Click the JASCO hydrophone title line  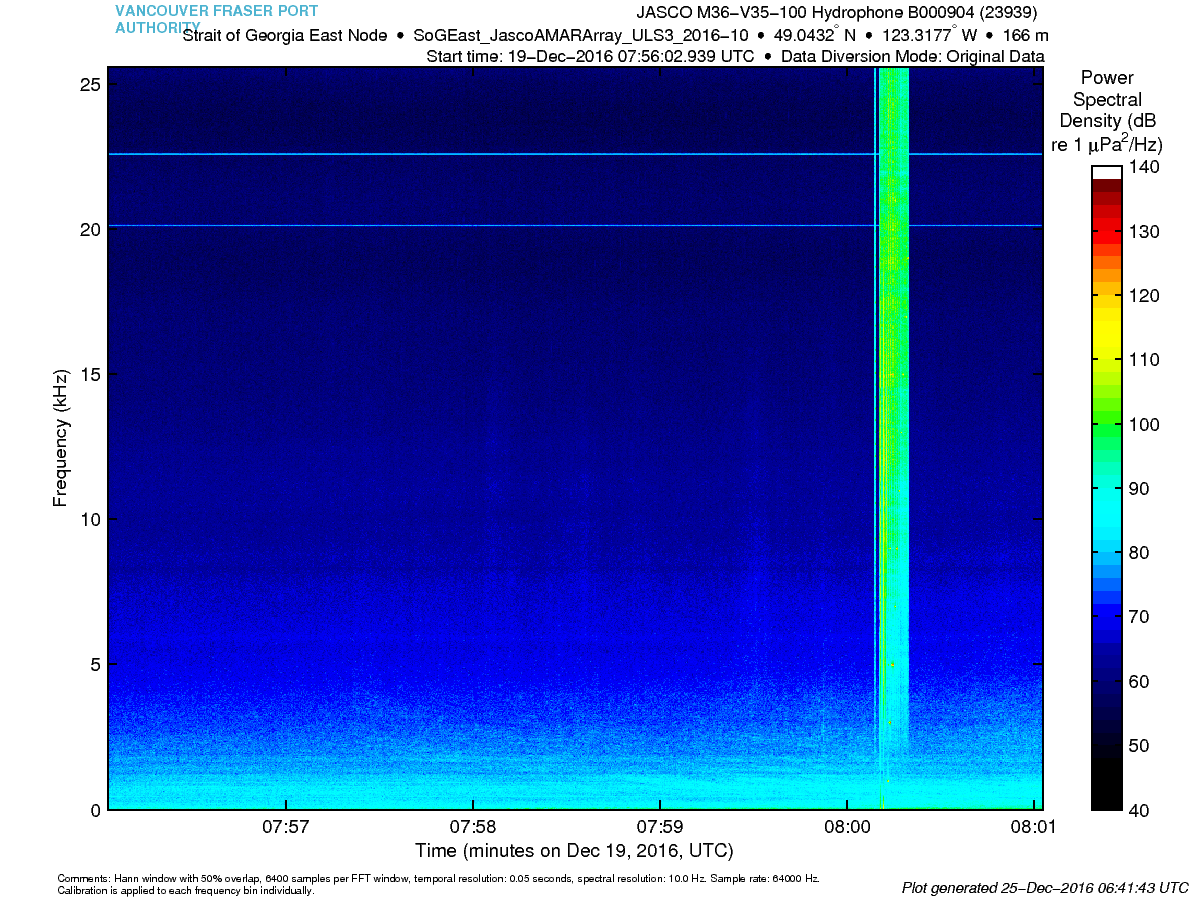[x=836, y=13]
